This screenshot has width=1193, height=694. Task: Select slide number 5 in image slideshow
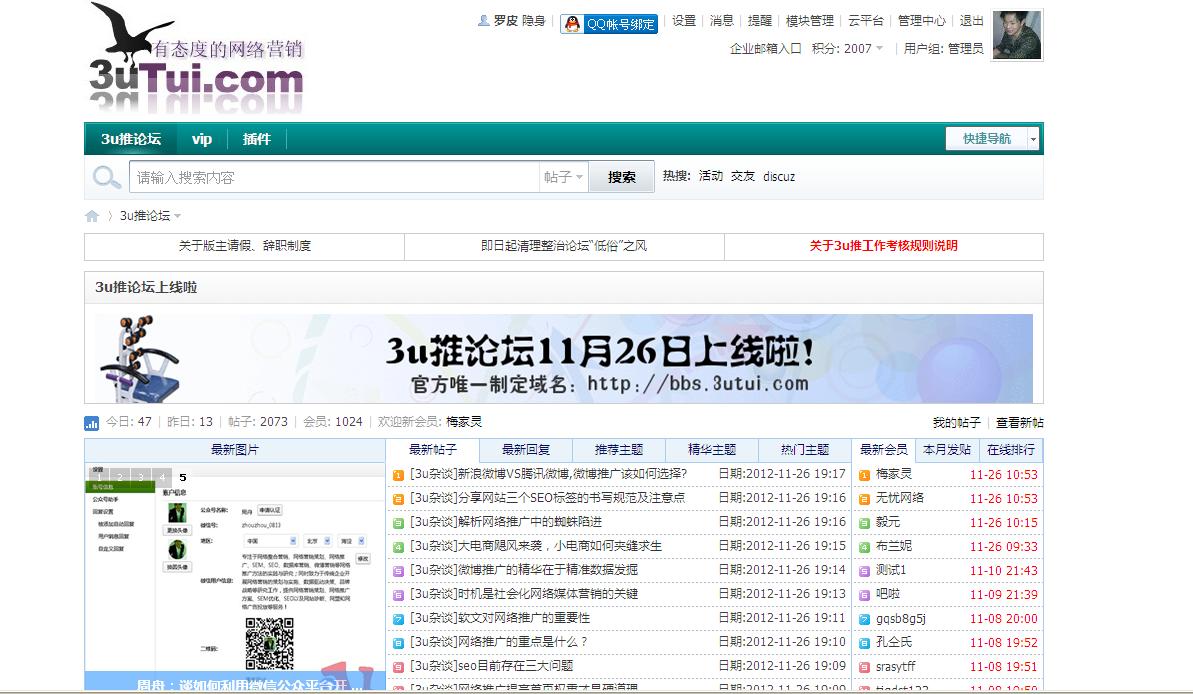tap(183, 477)
